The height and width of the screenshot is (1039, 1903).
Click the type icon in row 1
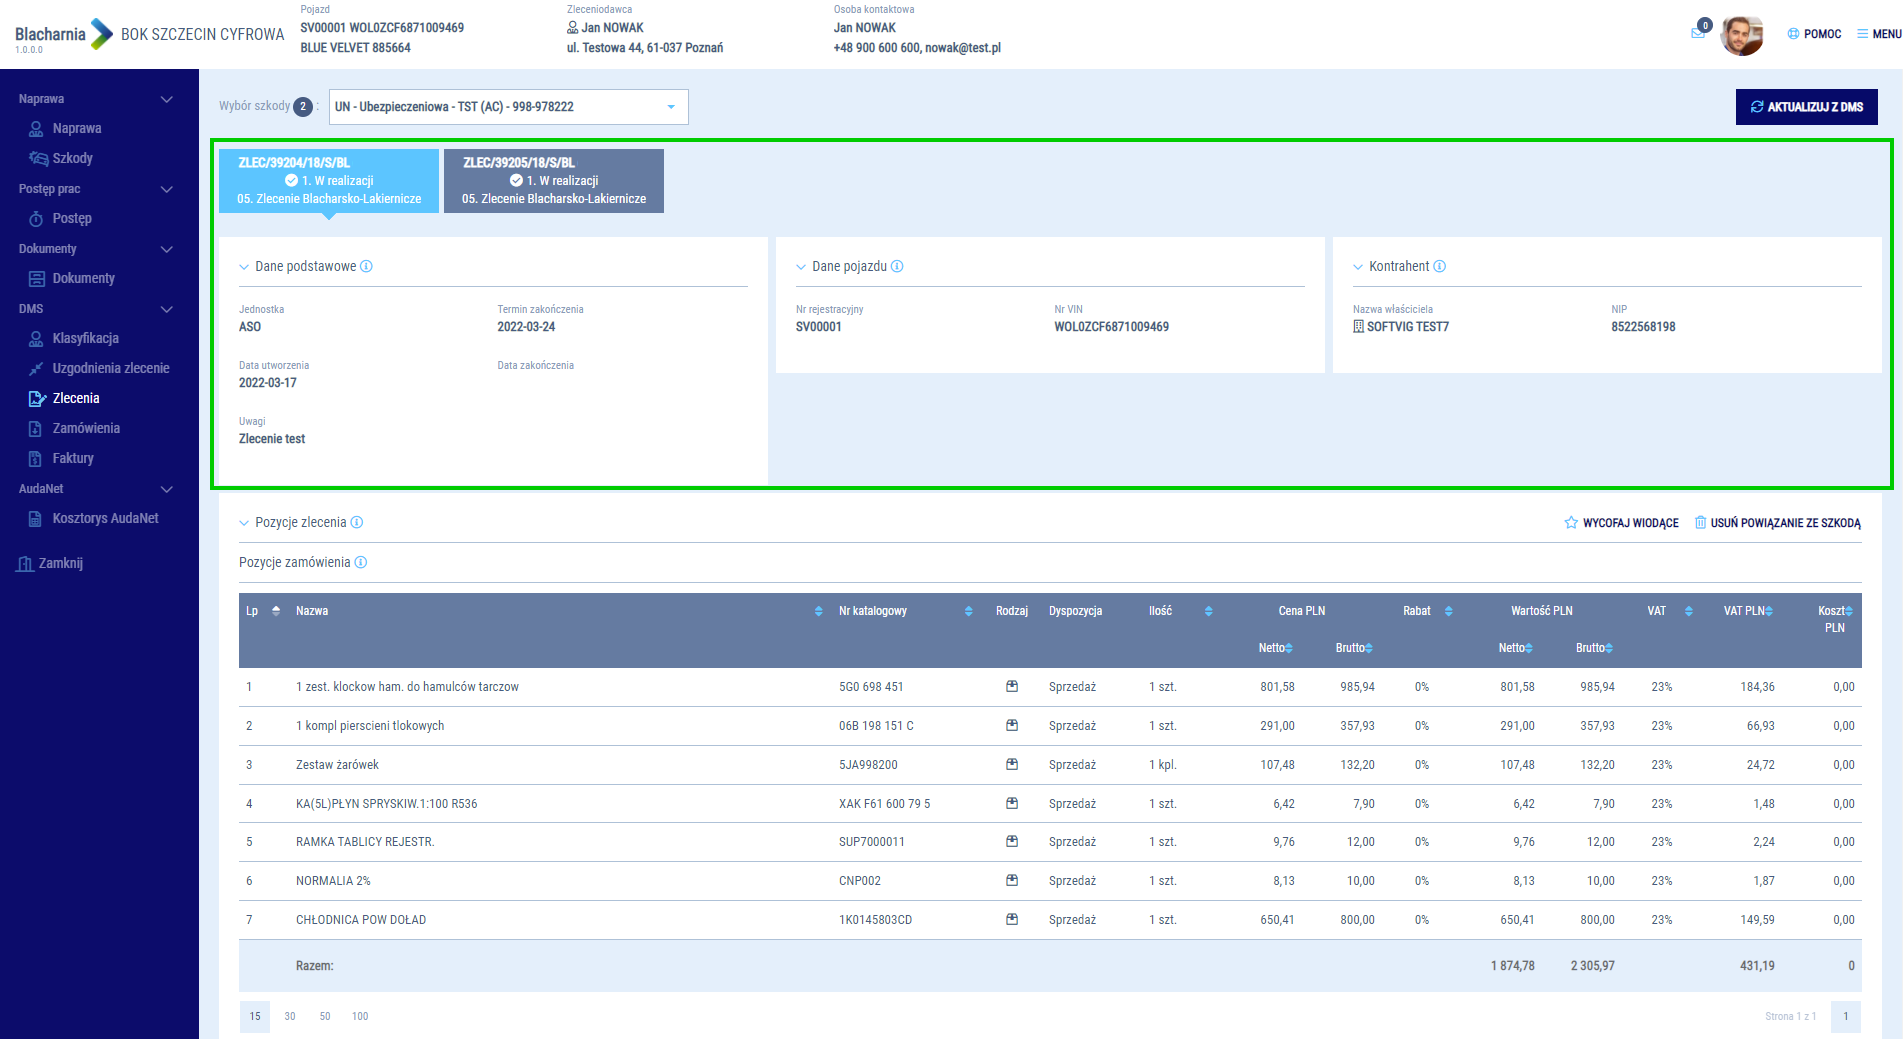coord(1012,687)
